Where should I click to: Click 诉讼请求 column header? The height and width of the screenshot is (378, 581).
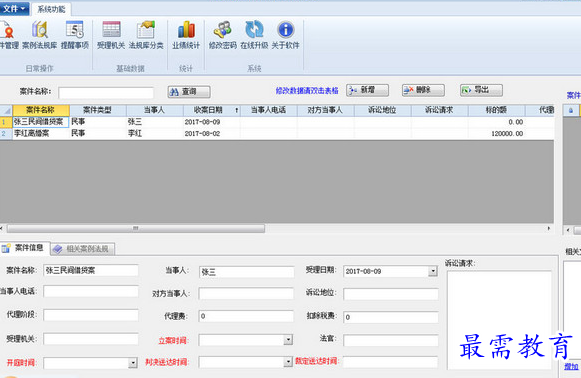[439, 110]
